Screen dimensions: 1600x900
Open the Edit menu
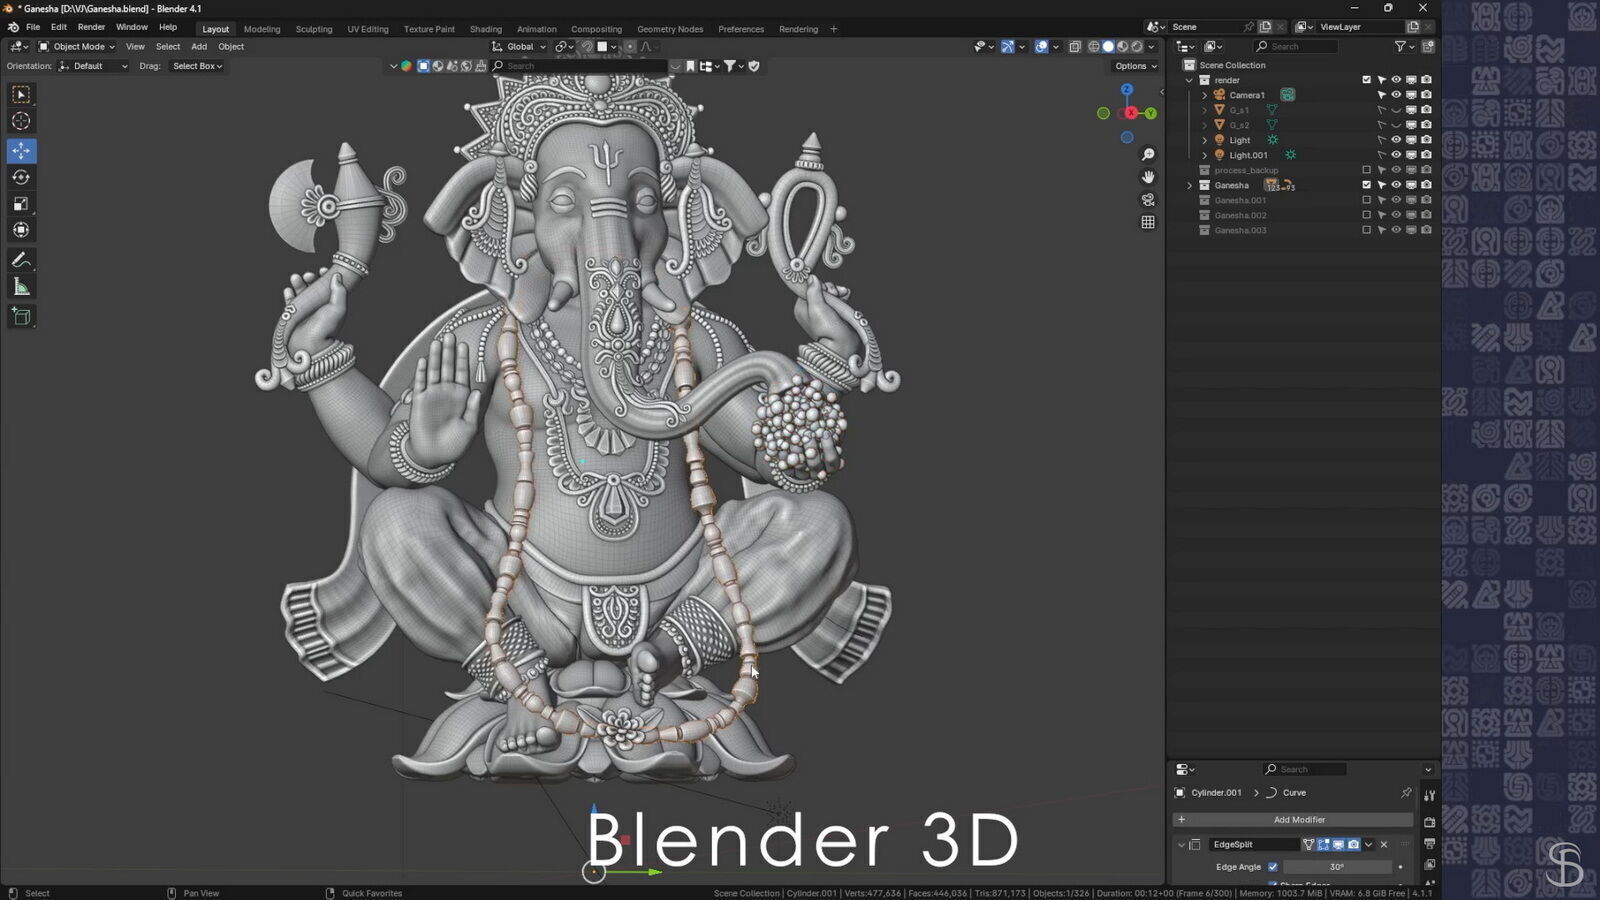59,27
